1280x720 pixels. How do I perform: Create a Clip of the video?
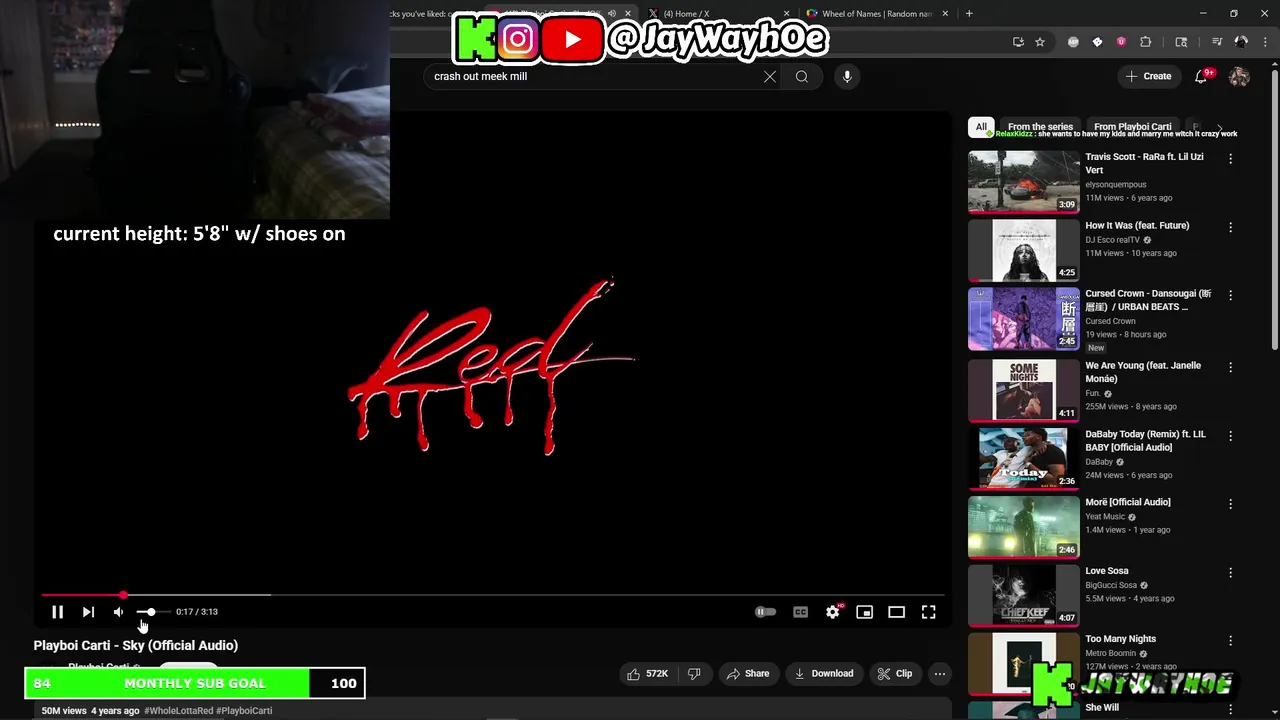(894, 674)
